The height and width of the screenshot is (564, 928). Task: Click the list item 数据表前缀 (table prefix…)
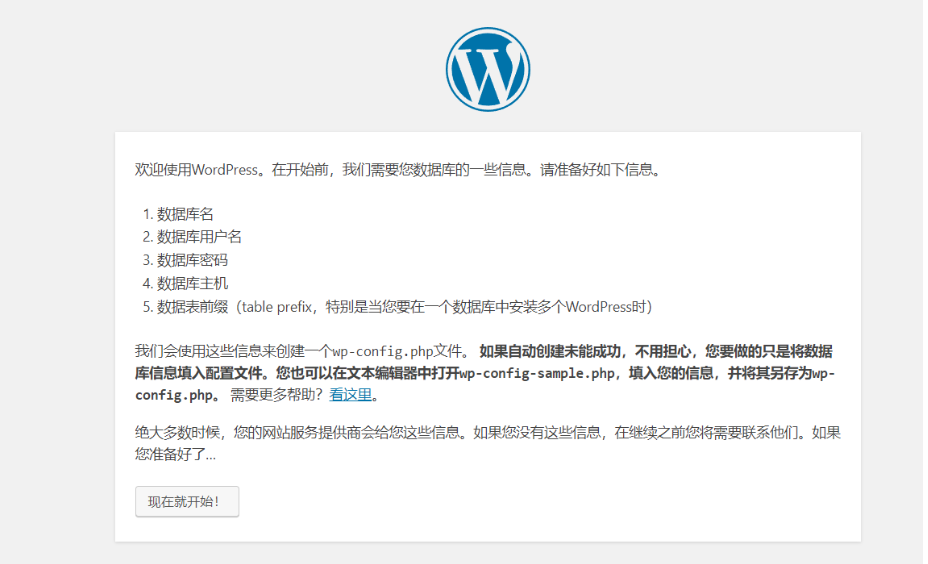click(404, 307)
